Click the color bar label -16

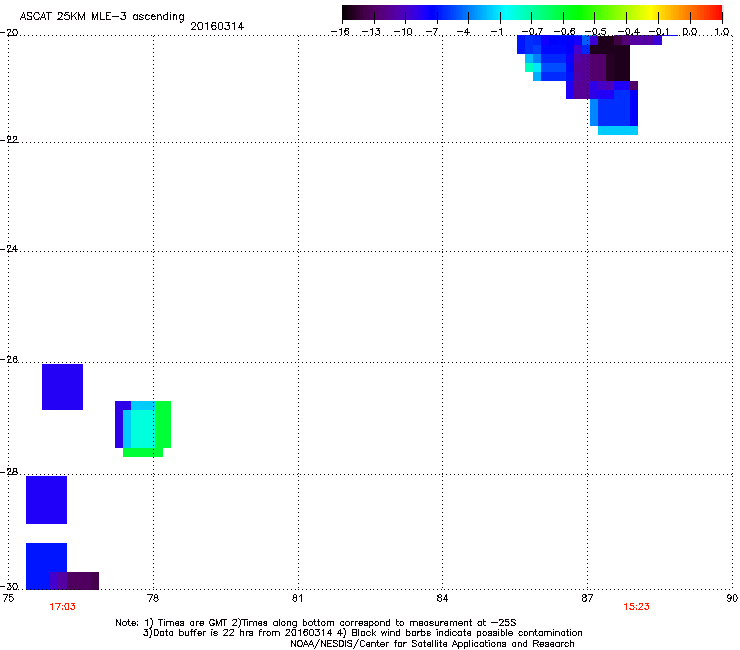(340, 32)
